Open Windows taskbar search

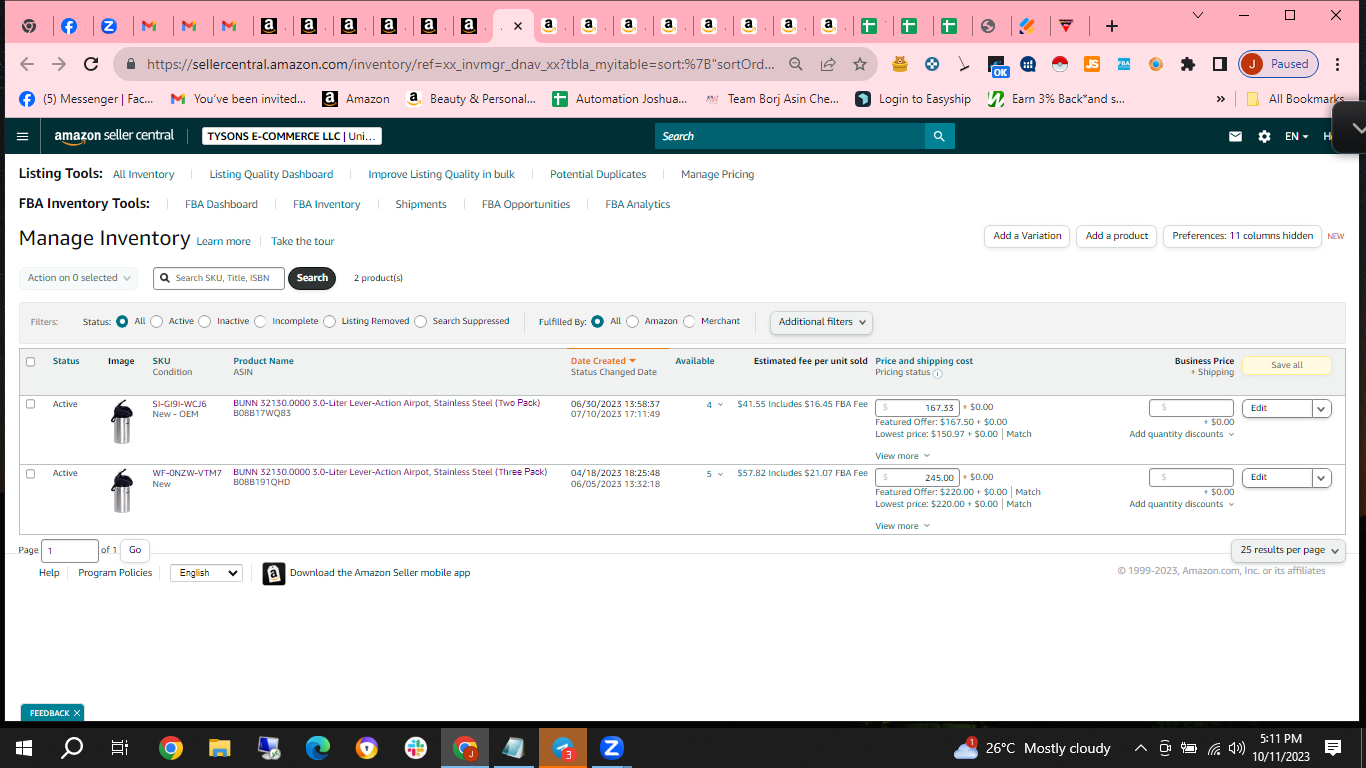[72, 747]
